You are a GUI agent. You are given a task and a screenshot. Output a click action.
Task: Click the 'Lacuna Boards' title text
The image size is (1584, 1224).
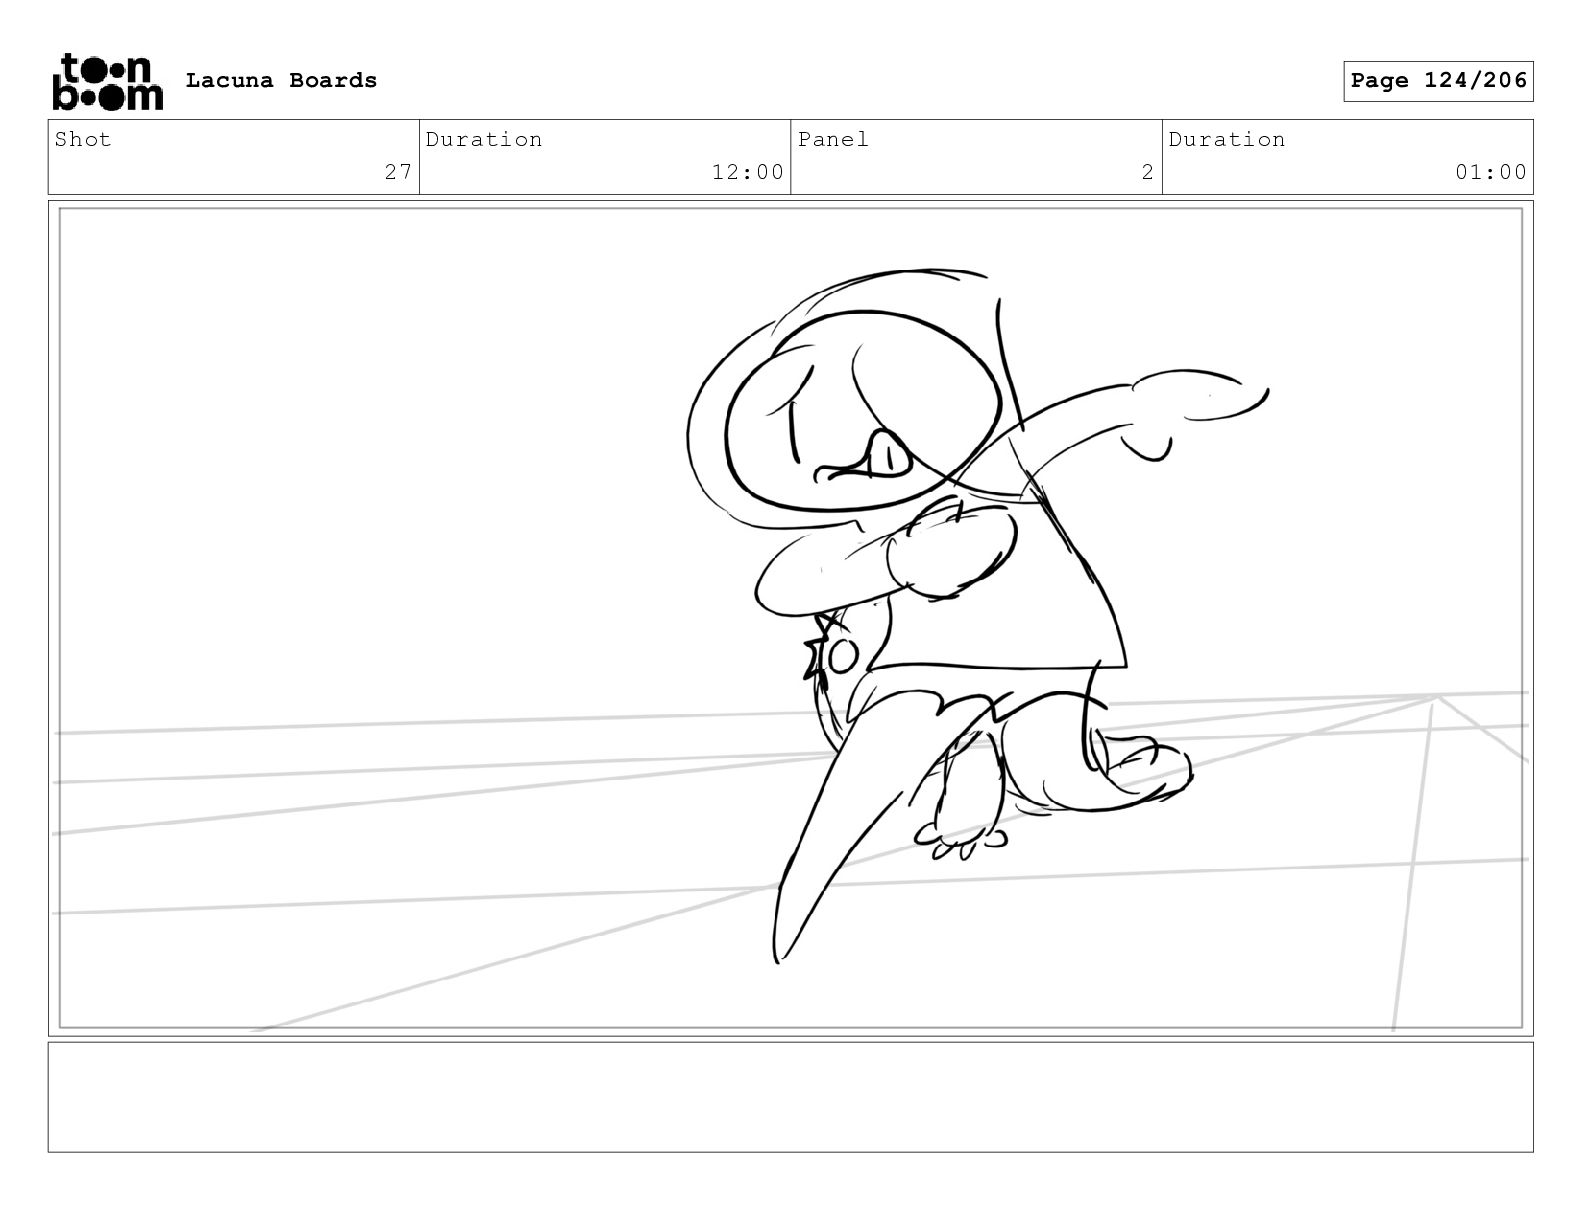281,80
